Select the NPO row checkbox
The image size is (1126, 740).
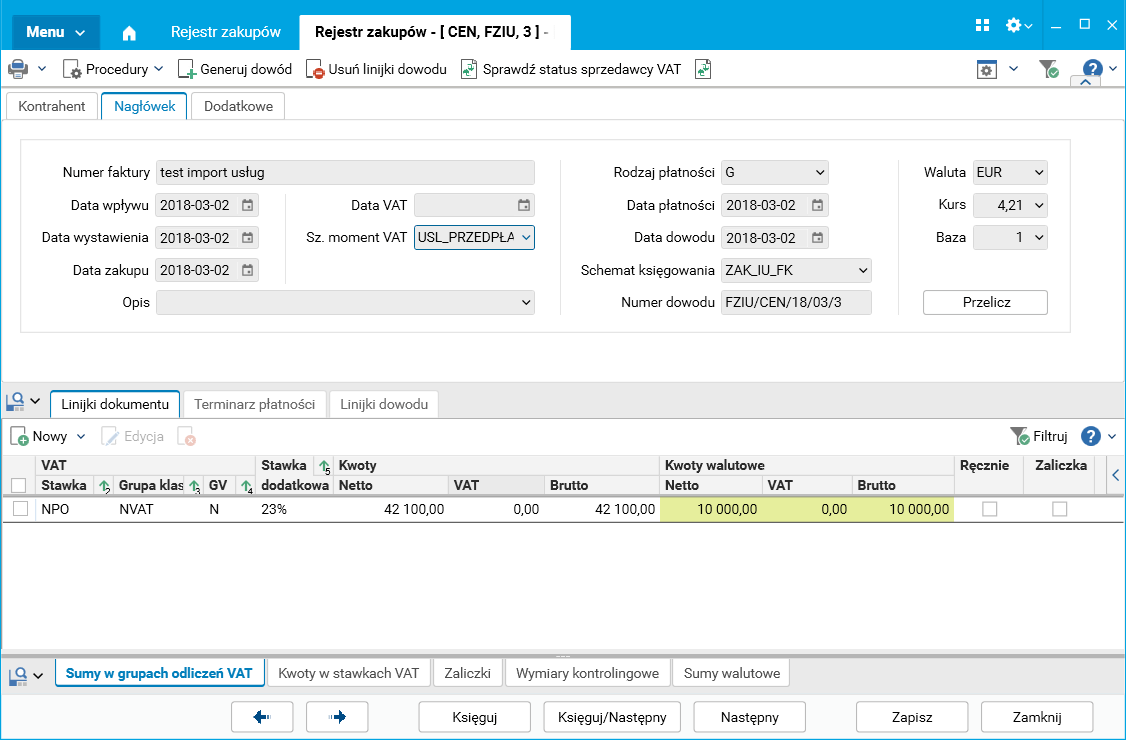[20, 509]
